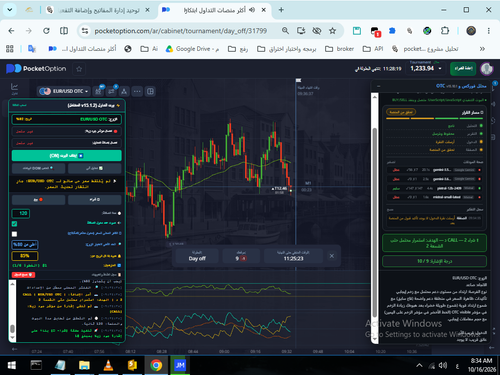Open a new browser tab
The height and width of the screenshot is (375, 500).
[281, 10]
